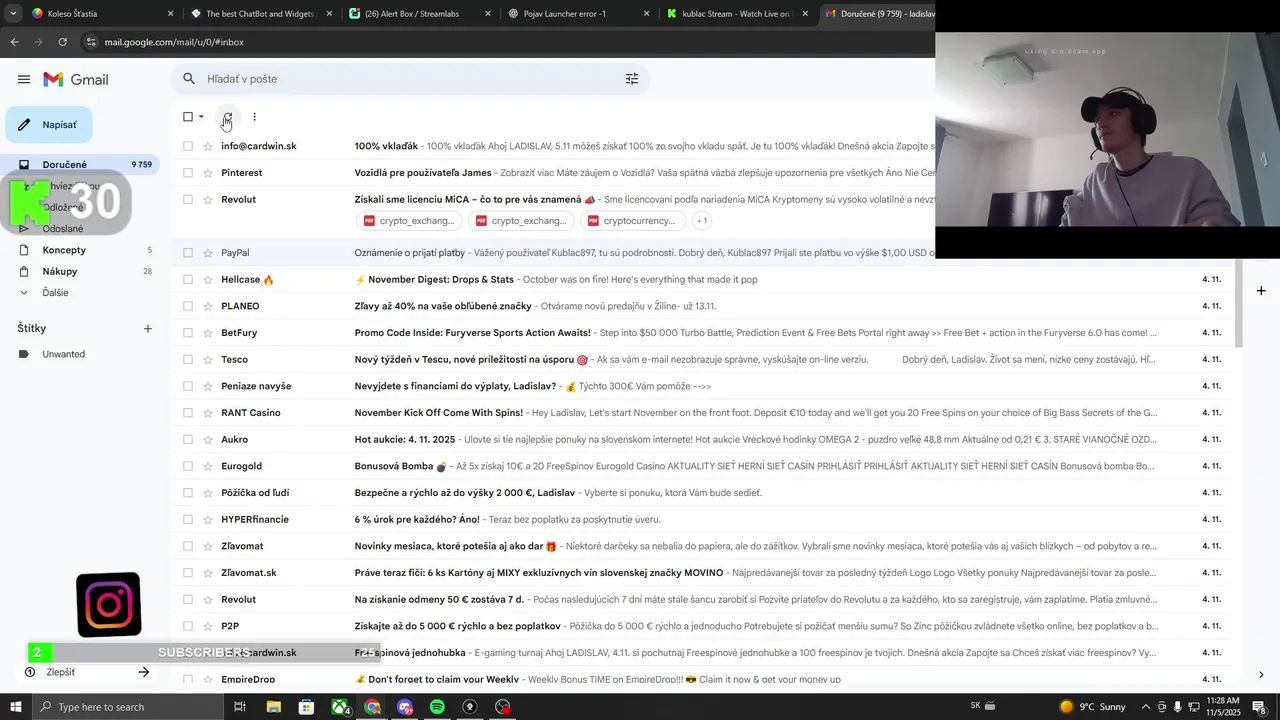Refresh the inbox with the refresh icon

coord(228,117)
